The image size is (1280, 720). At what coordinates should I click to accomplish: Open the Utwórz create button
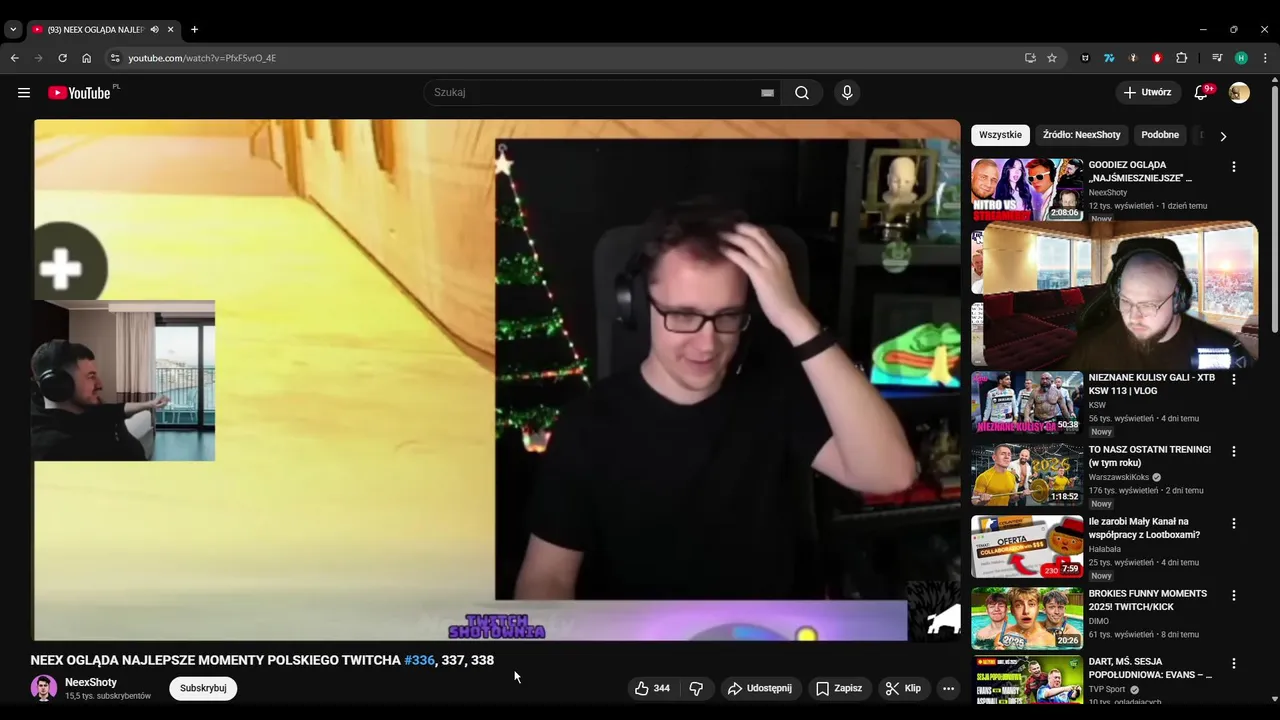[x=1146, y=93]
